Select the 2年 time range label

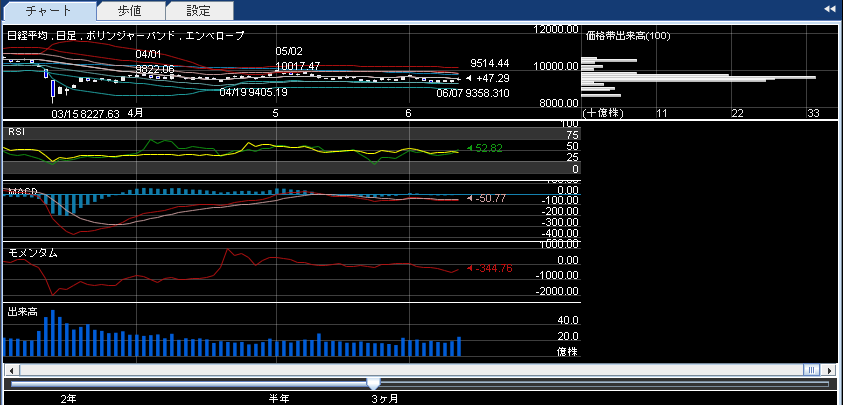point(68,398)
